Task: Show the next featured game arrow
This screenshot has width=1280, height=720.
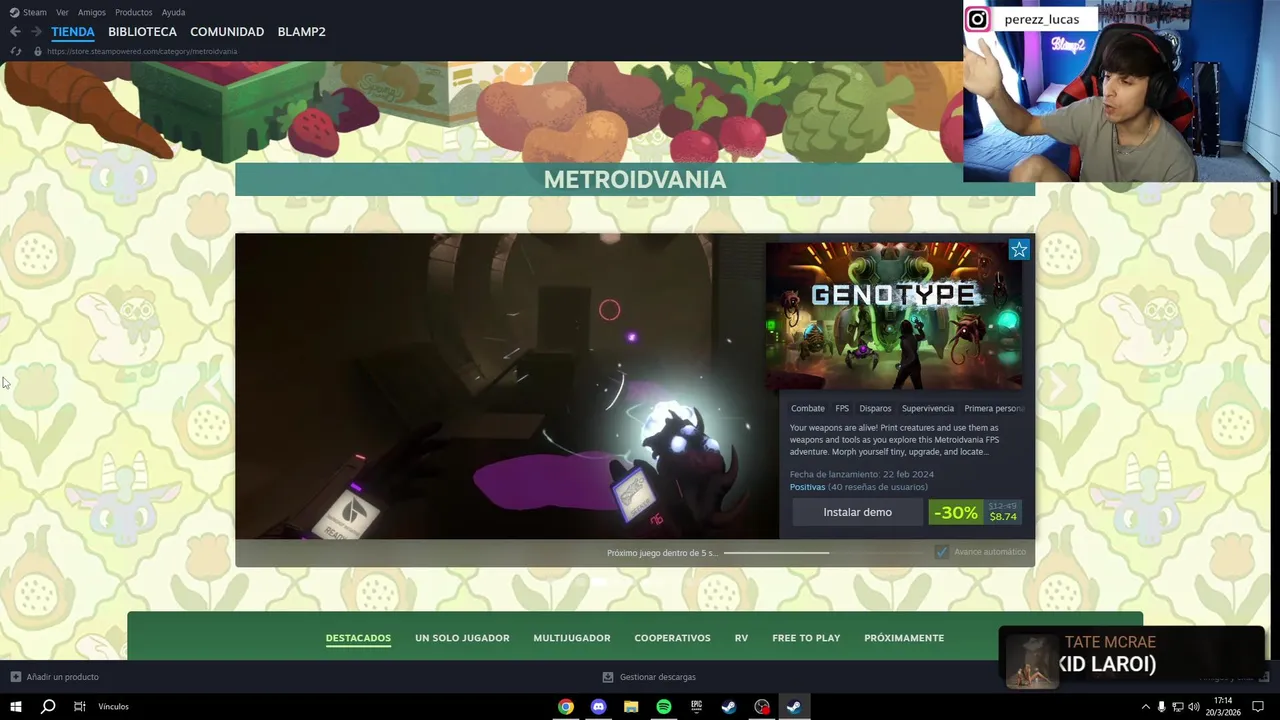Action: coord(1057,386)
